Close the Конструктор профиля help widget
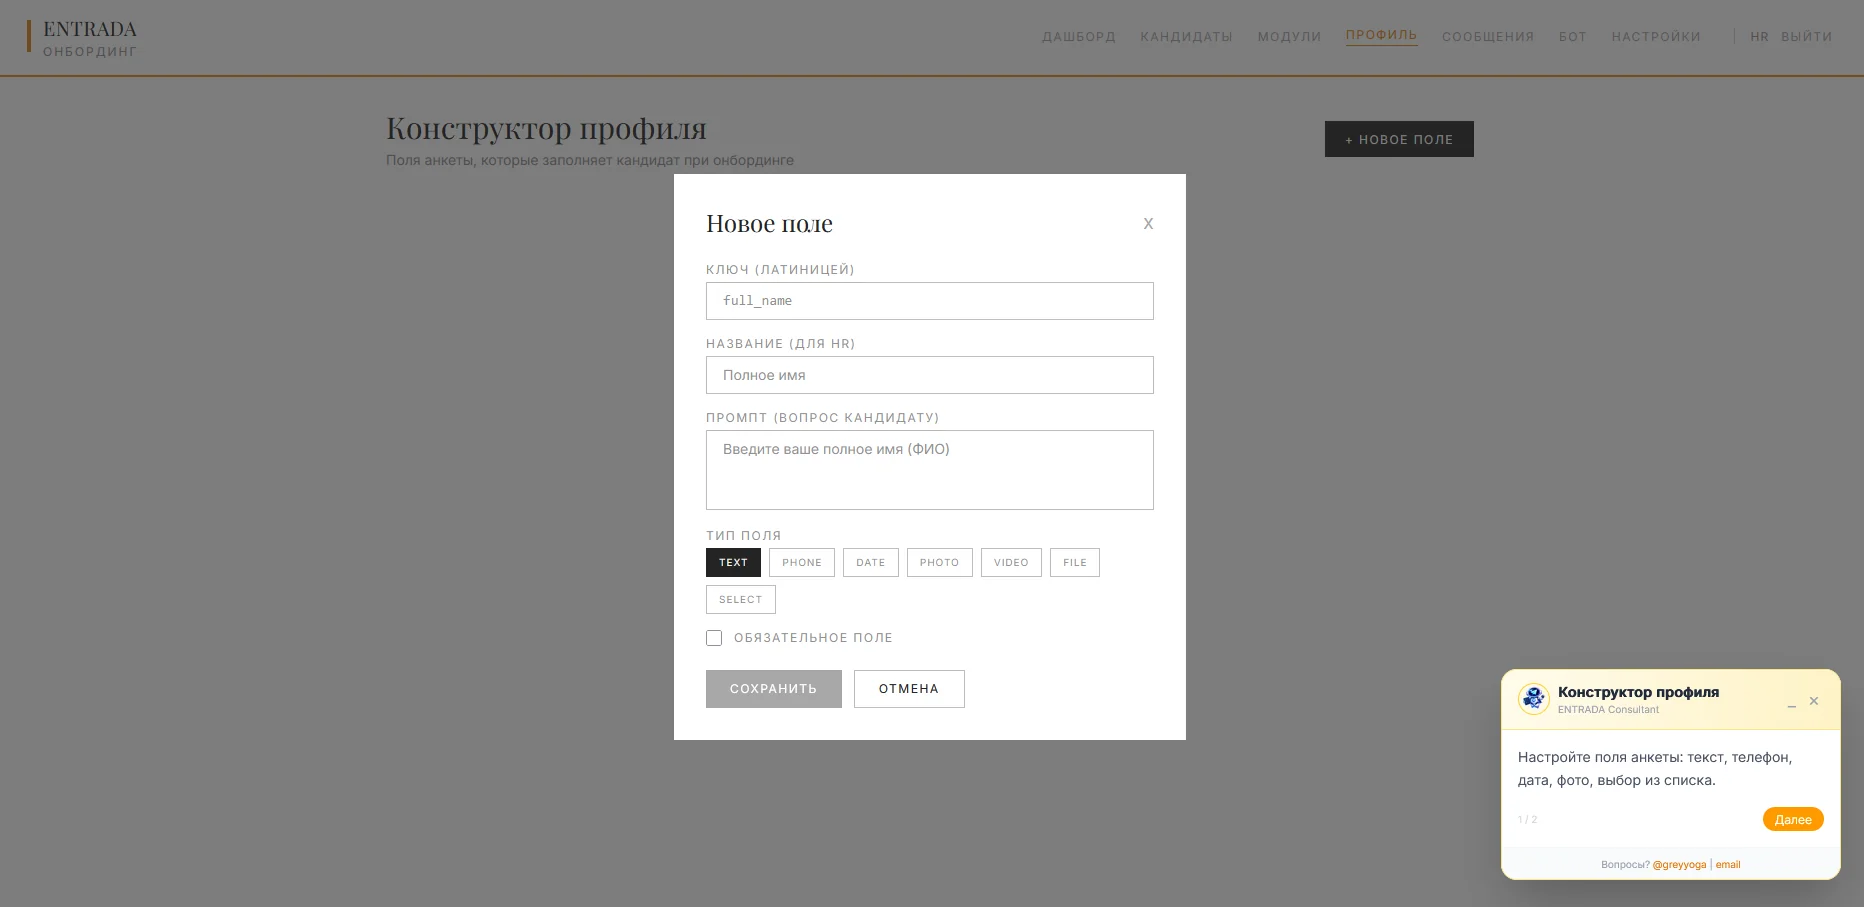This screenshot has height=907, width=1864. [1814, 701]
